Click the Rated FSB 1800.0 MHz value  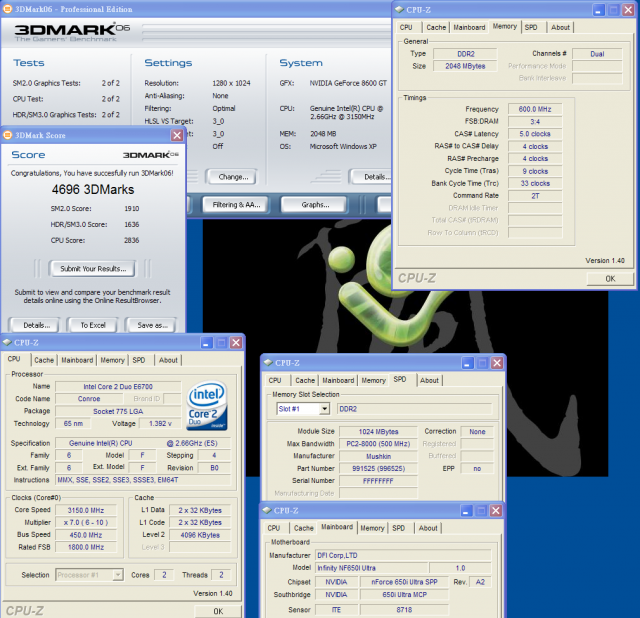pos(86,547)
